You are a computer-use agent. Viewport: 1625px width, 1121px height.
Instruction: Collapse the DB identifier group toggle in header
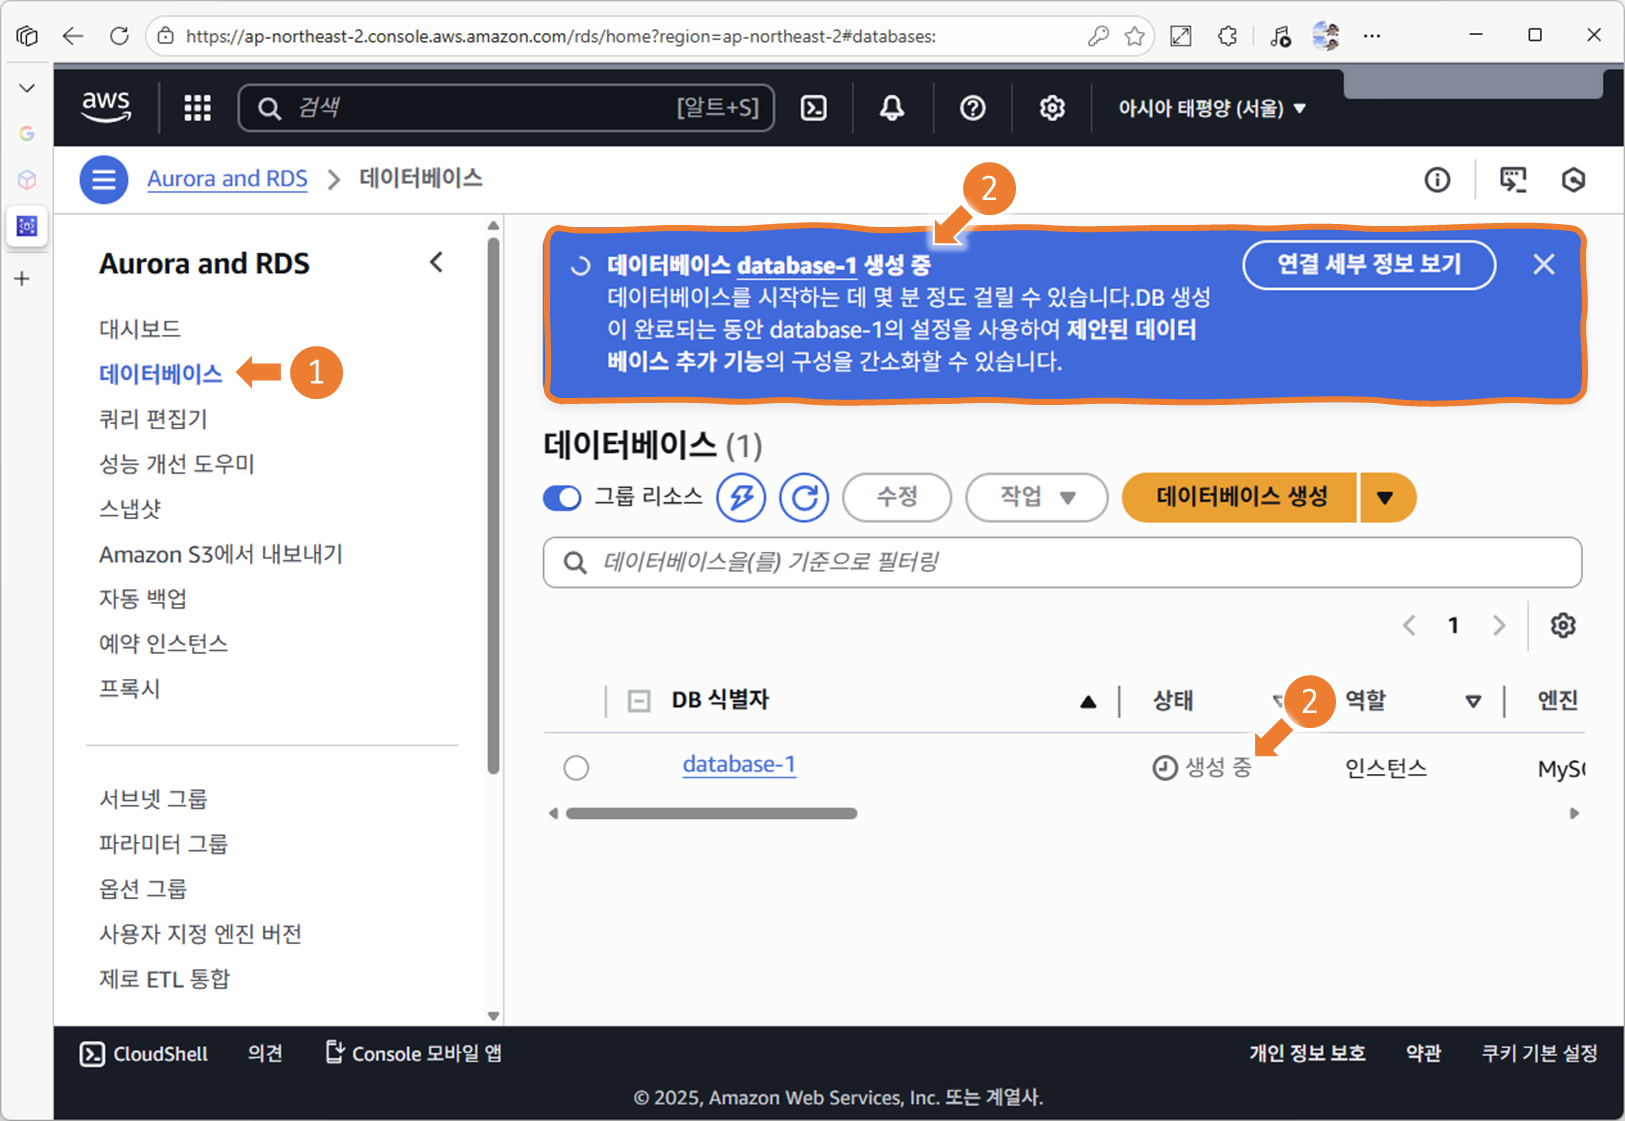click(639, 701)
